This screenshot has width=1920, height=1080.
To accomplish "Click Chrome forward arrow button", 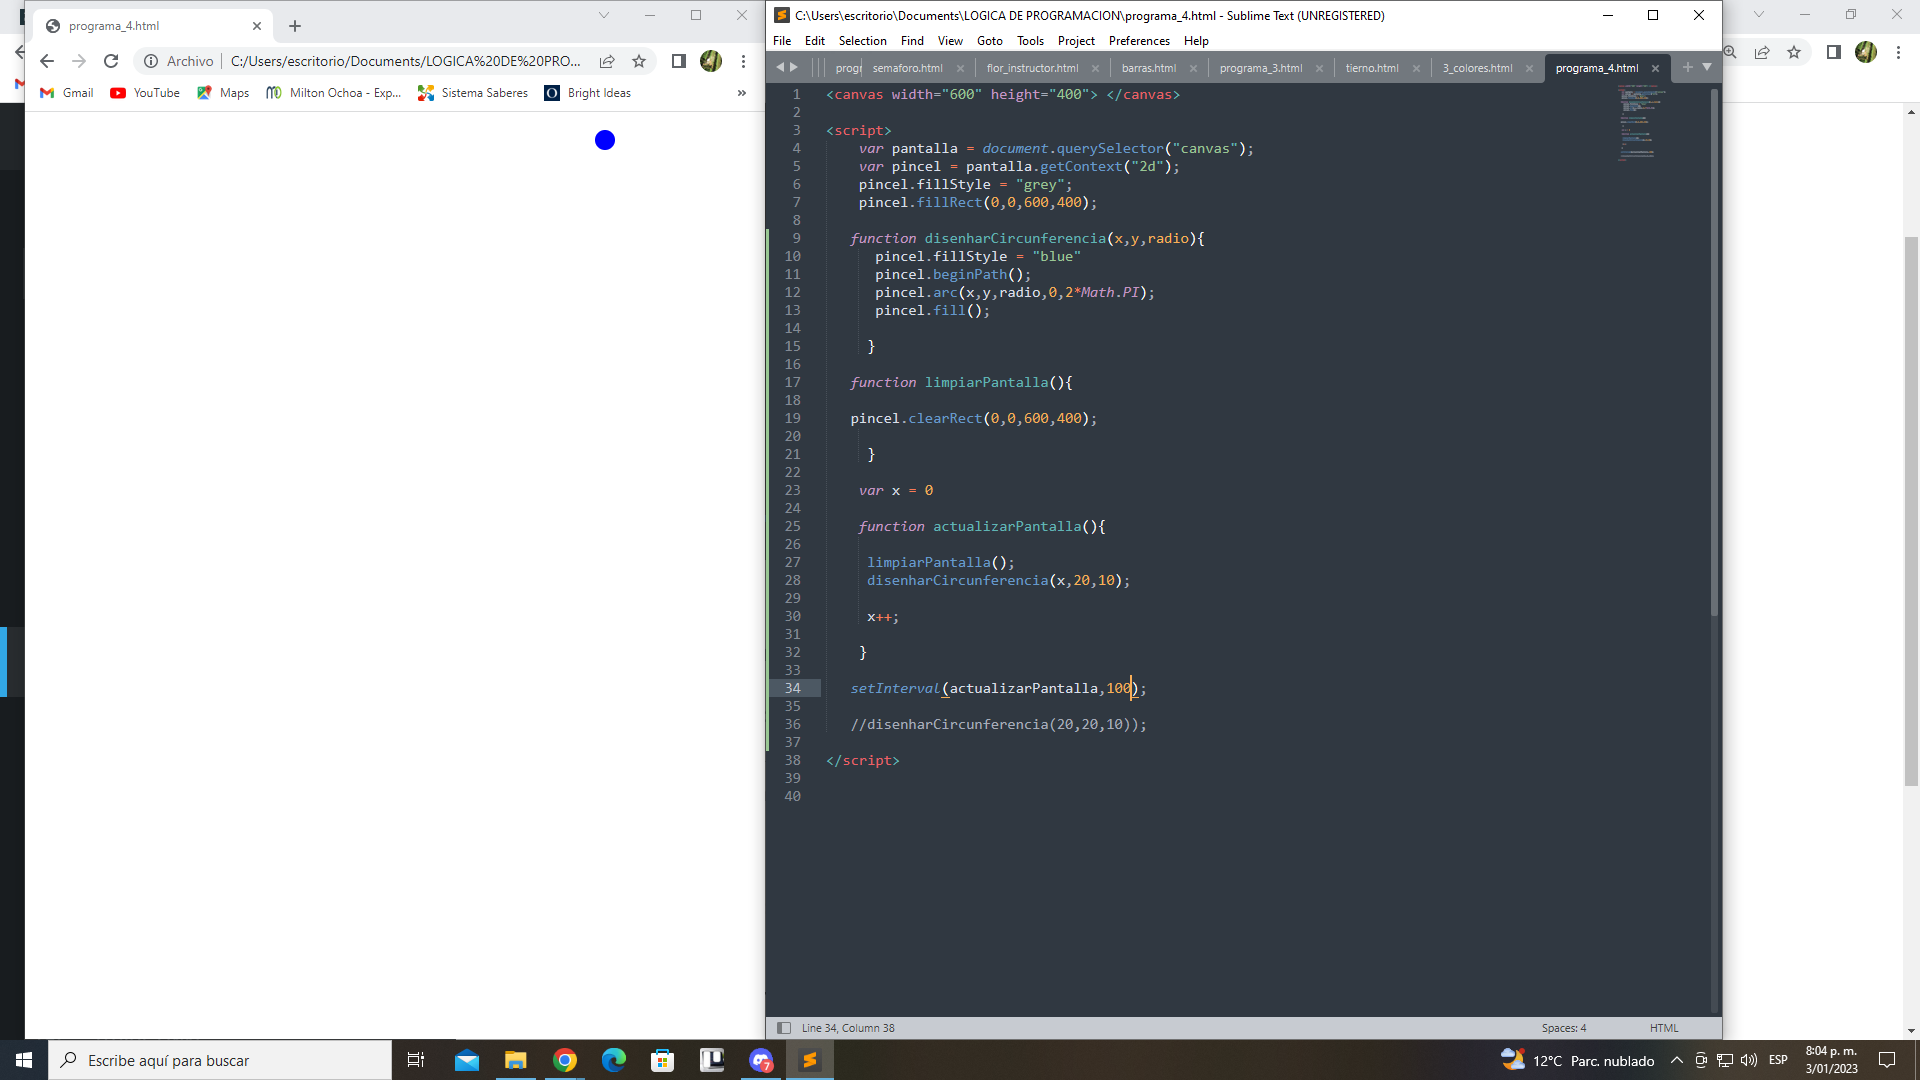I will click(79, 61).
